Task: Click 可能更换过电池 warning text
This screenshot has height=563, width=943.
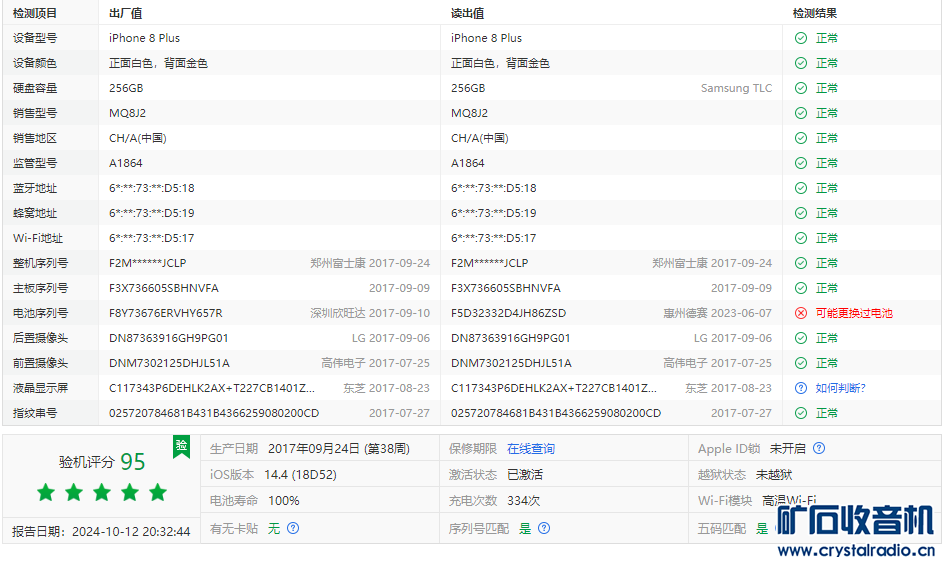Action: (853, 313)
